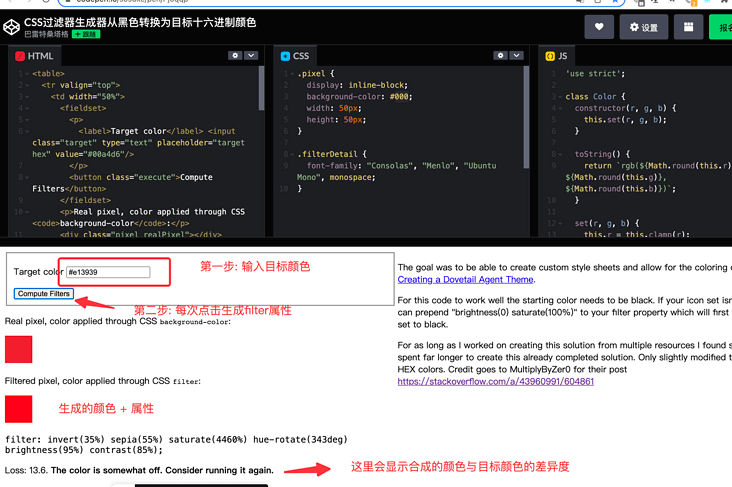Click 'display: inline-block;' in CSS editor
732x487 pixels.
pos(357,85)
